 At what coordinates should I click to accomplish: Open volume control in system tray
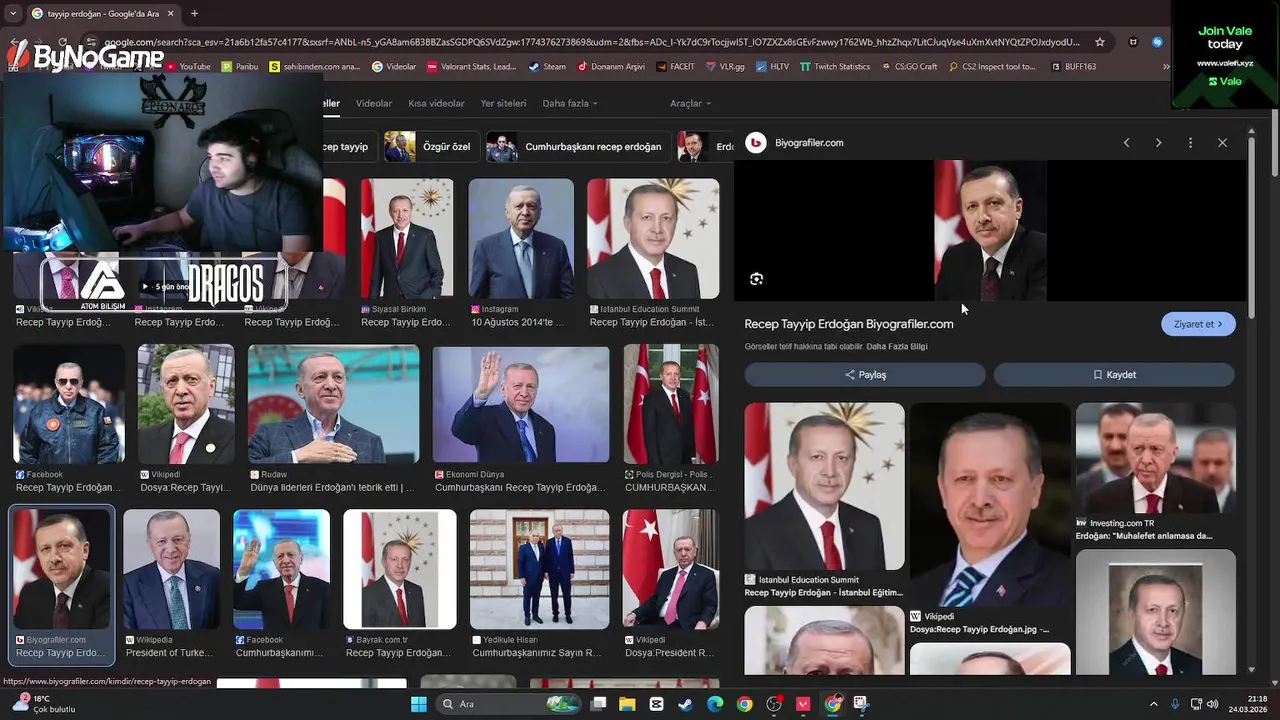point(1212,704)
